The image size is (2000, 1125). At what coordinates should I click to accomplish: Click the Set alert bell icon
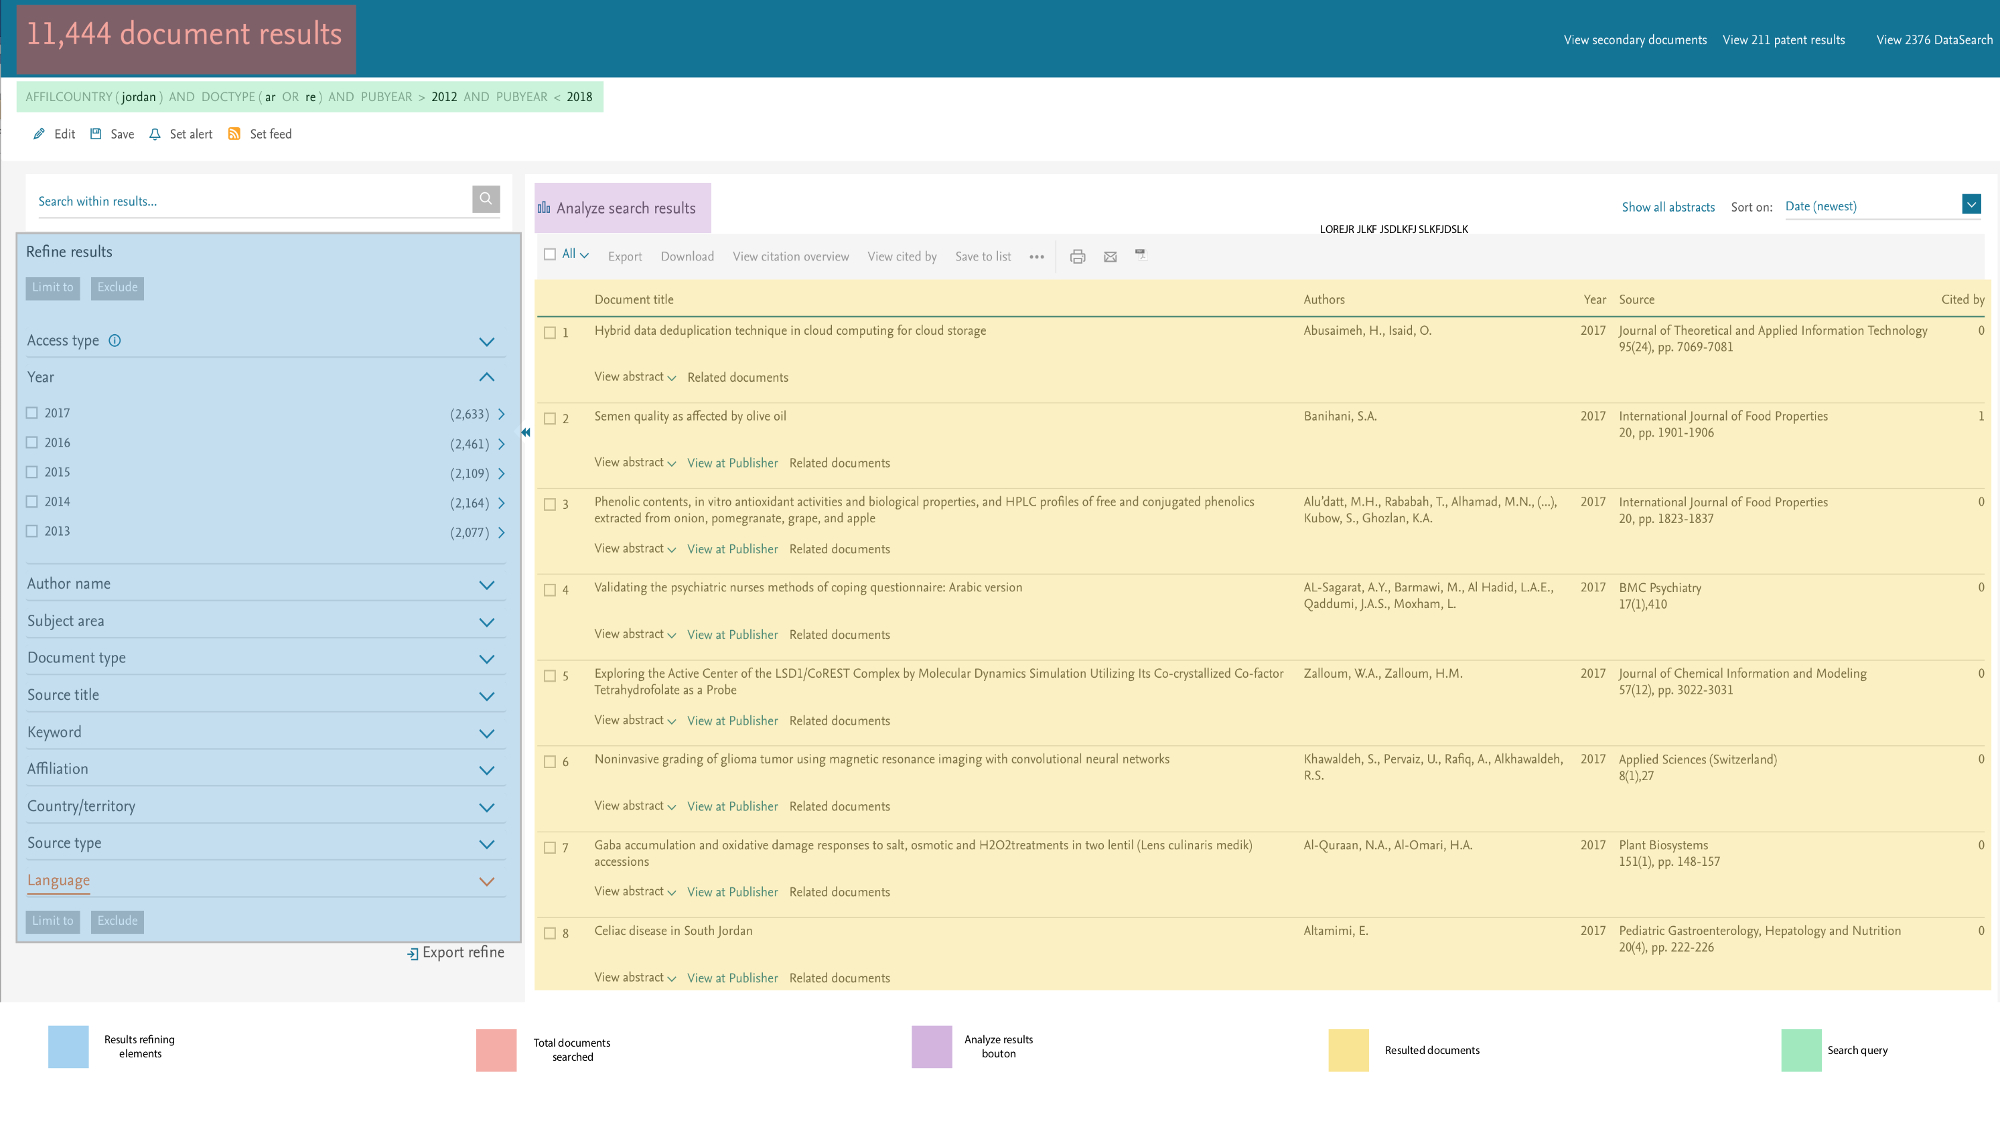tap(155, 134)
